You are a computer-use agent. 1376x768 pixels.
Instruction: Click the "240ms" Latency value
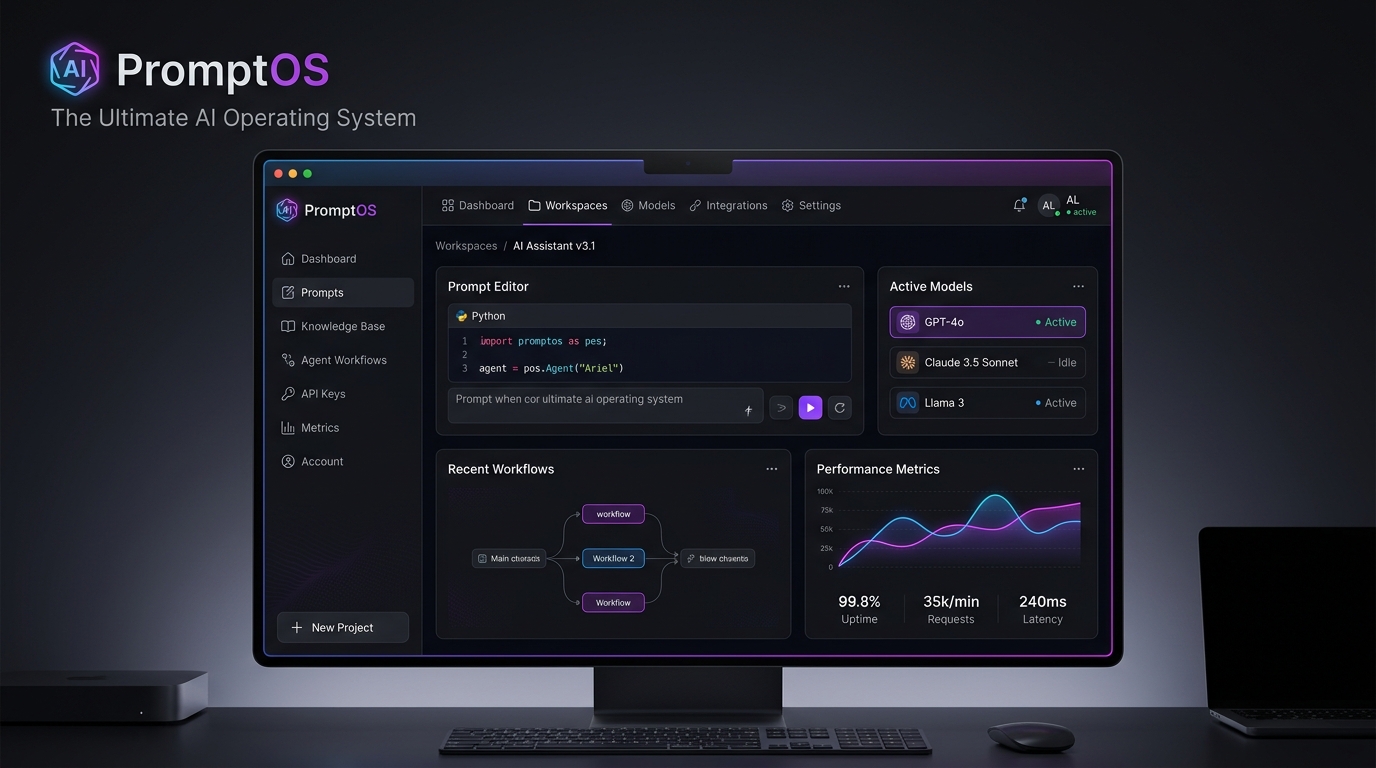tap(1043, 602)
